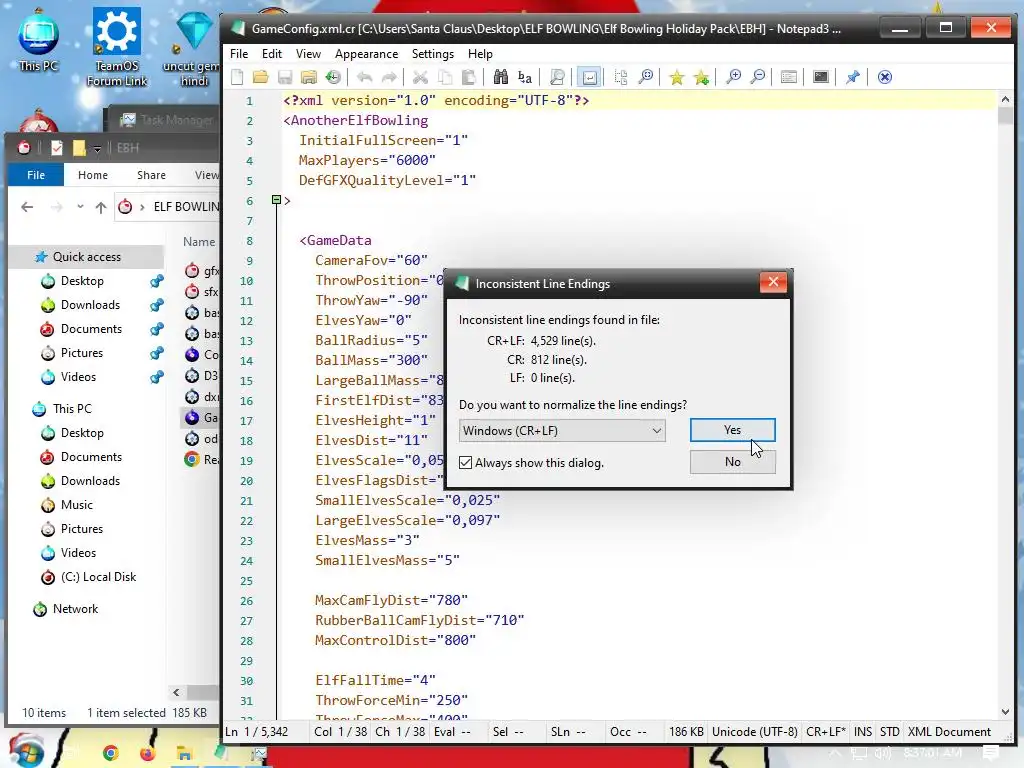Open the File menu in Notepad3
This screenshot has height=768, width=1024.
pos(239,54)
